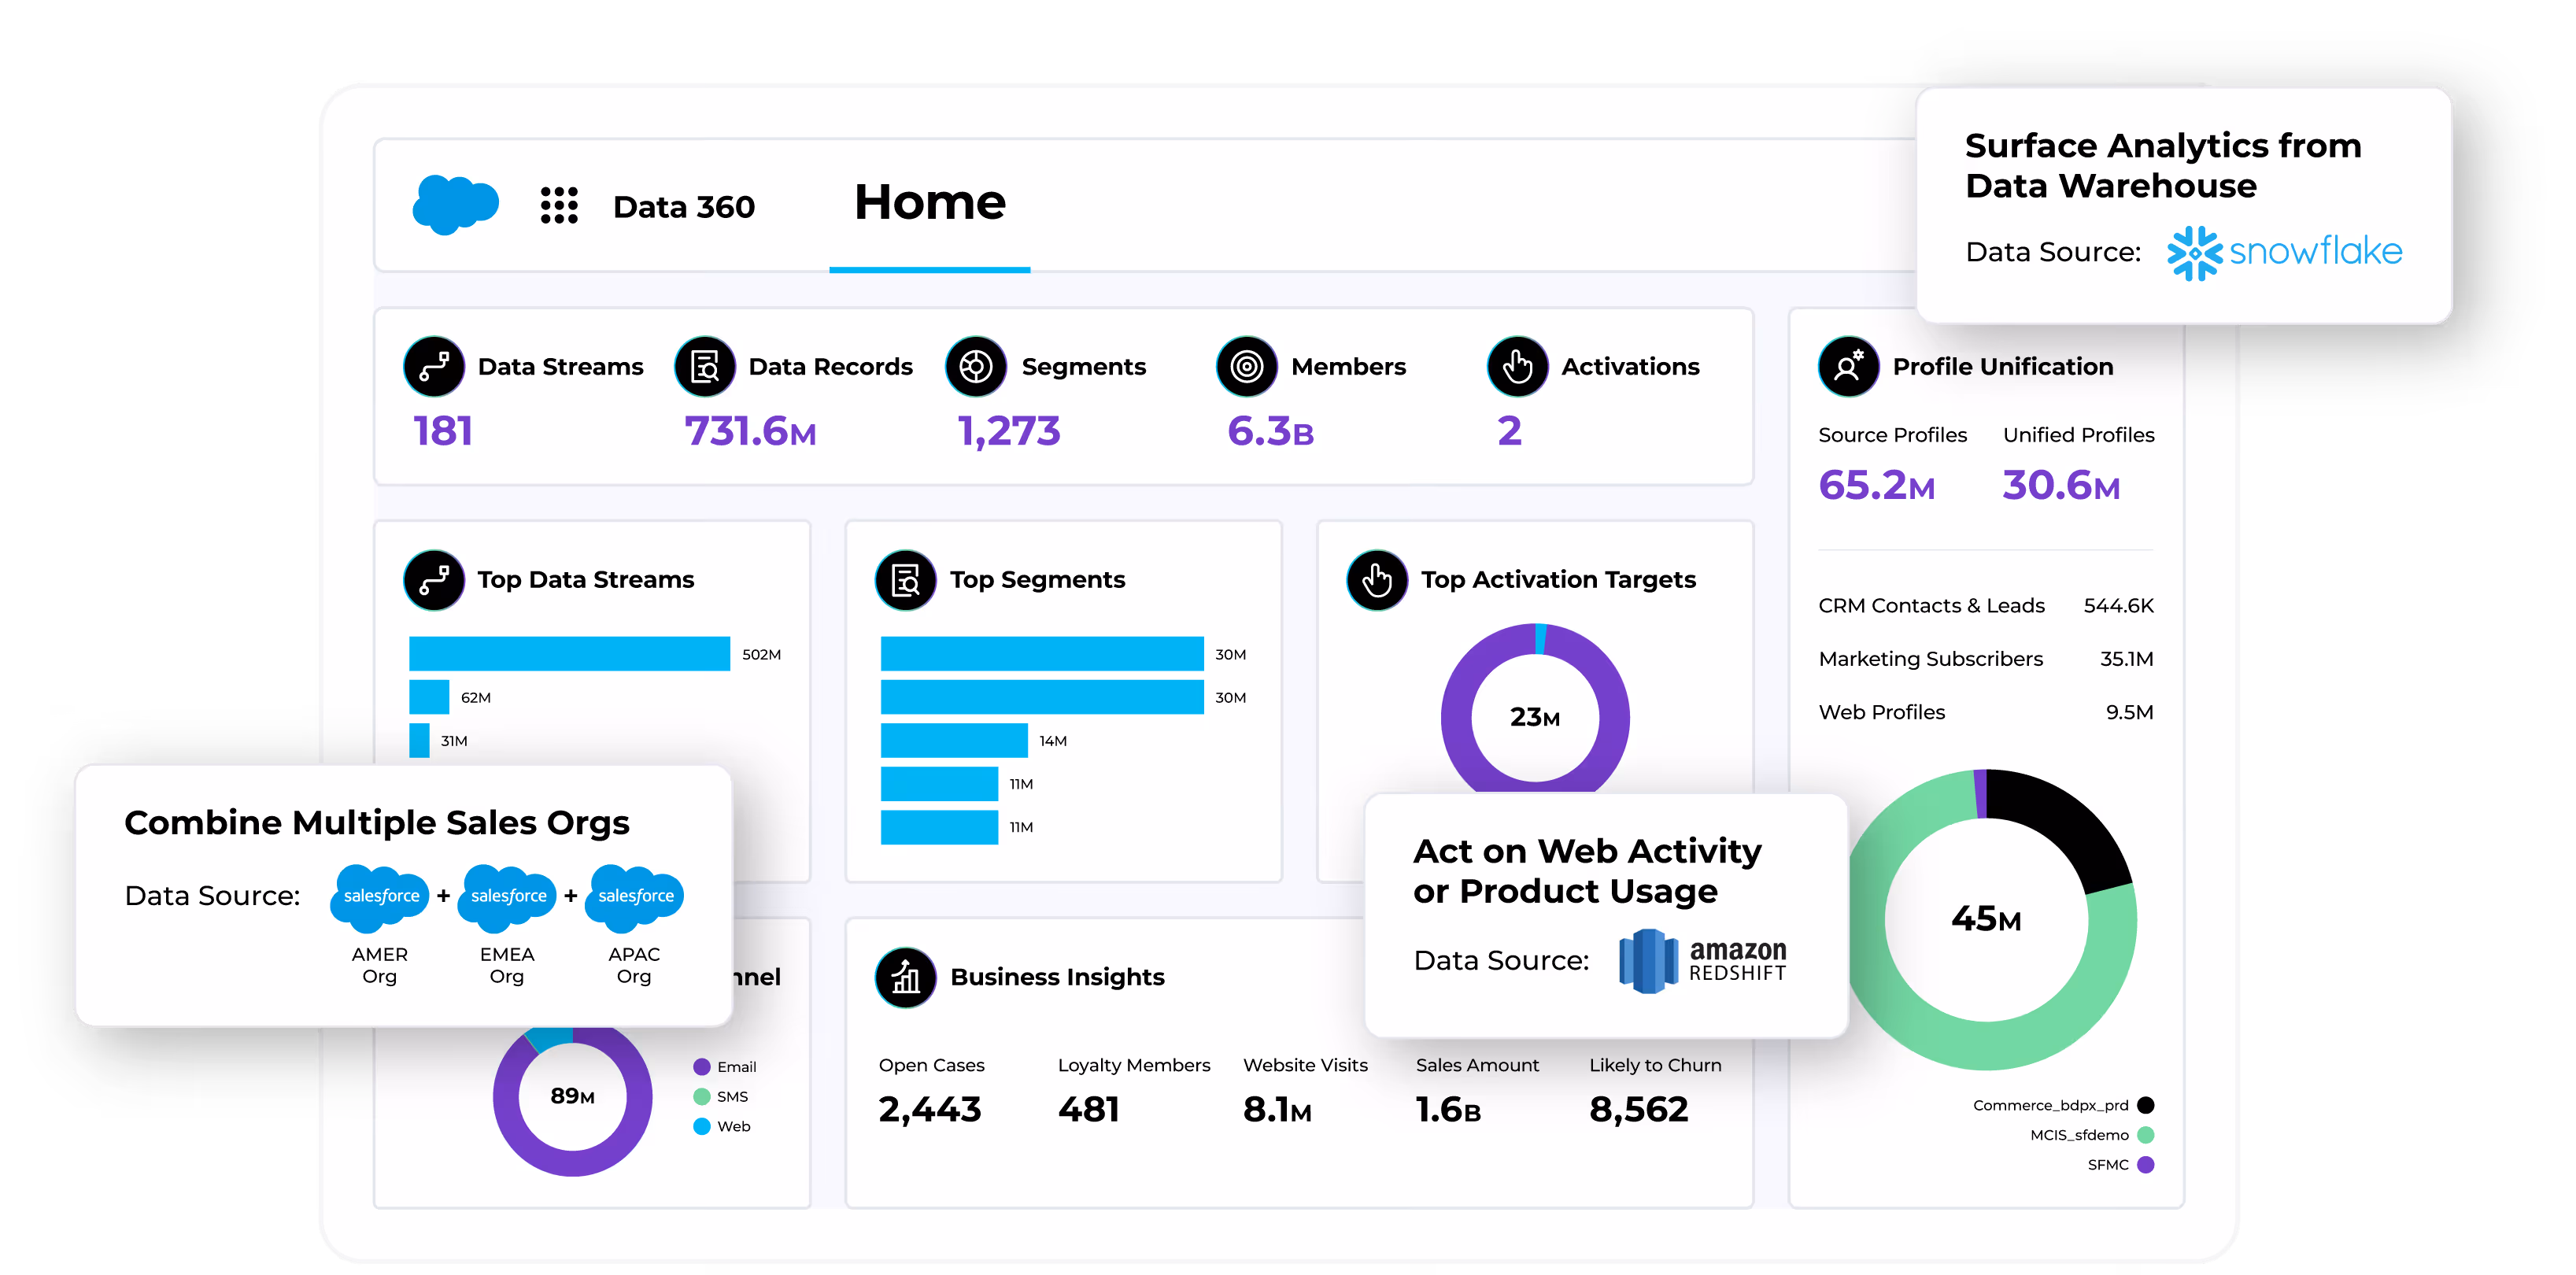
Task: Click the Open Cases value 2,443
Action: [x=930, y=1110]
